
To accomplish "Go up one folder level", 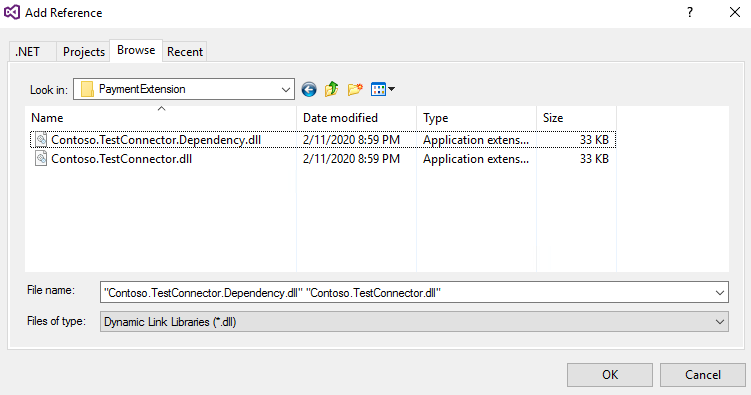I will 331,89.
